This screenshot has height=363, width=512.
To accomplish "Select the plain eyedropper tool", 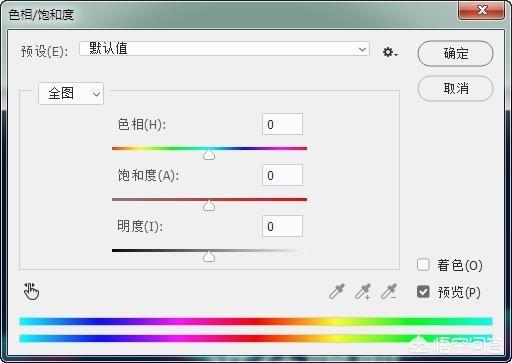I will point(337,292).
